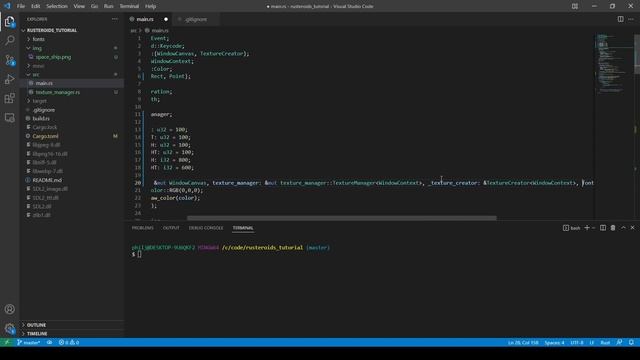640x360 pixels.
Task: Open the launch profile dropdown next to plus
Action: pyautogui.click(x=593, y=228)
